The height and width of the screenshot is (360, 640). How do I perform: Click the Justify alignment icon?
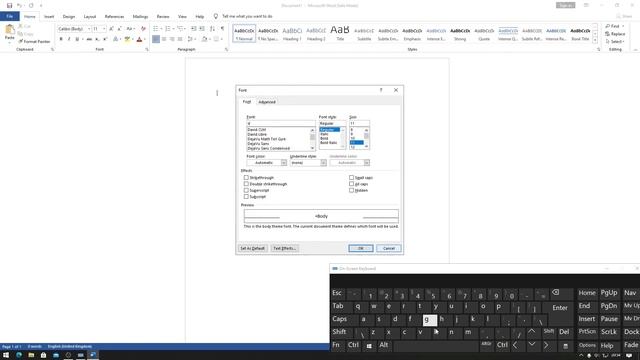pos(180,39)
